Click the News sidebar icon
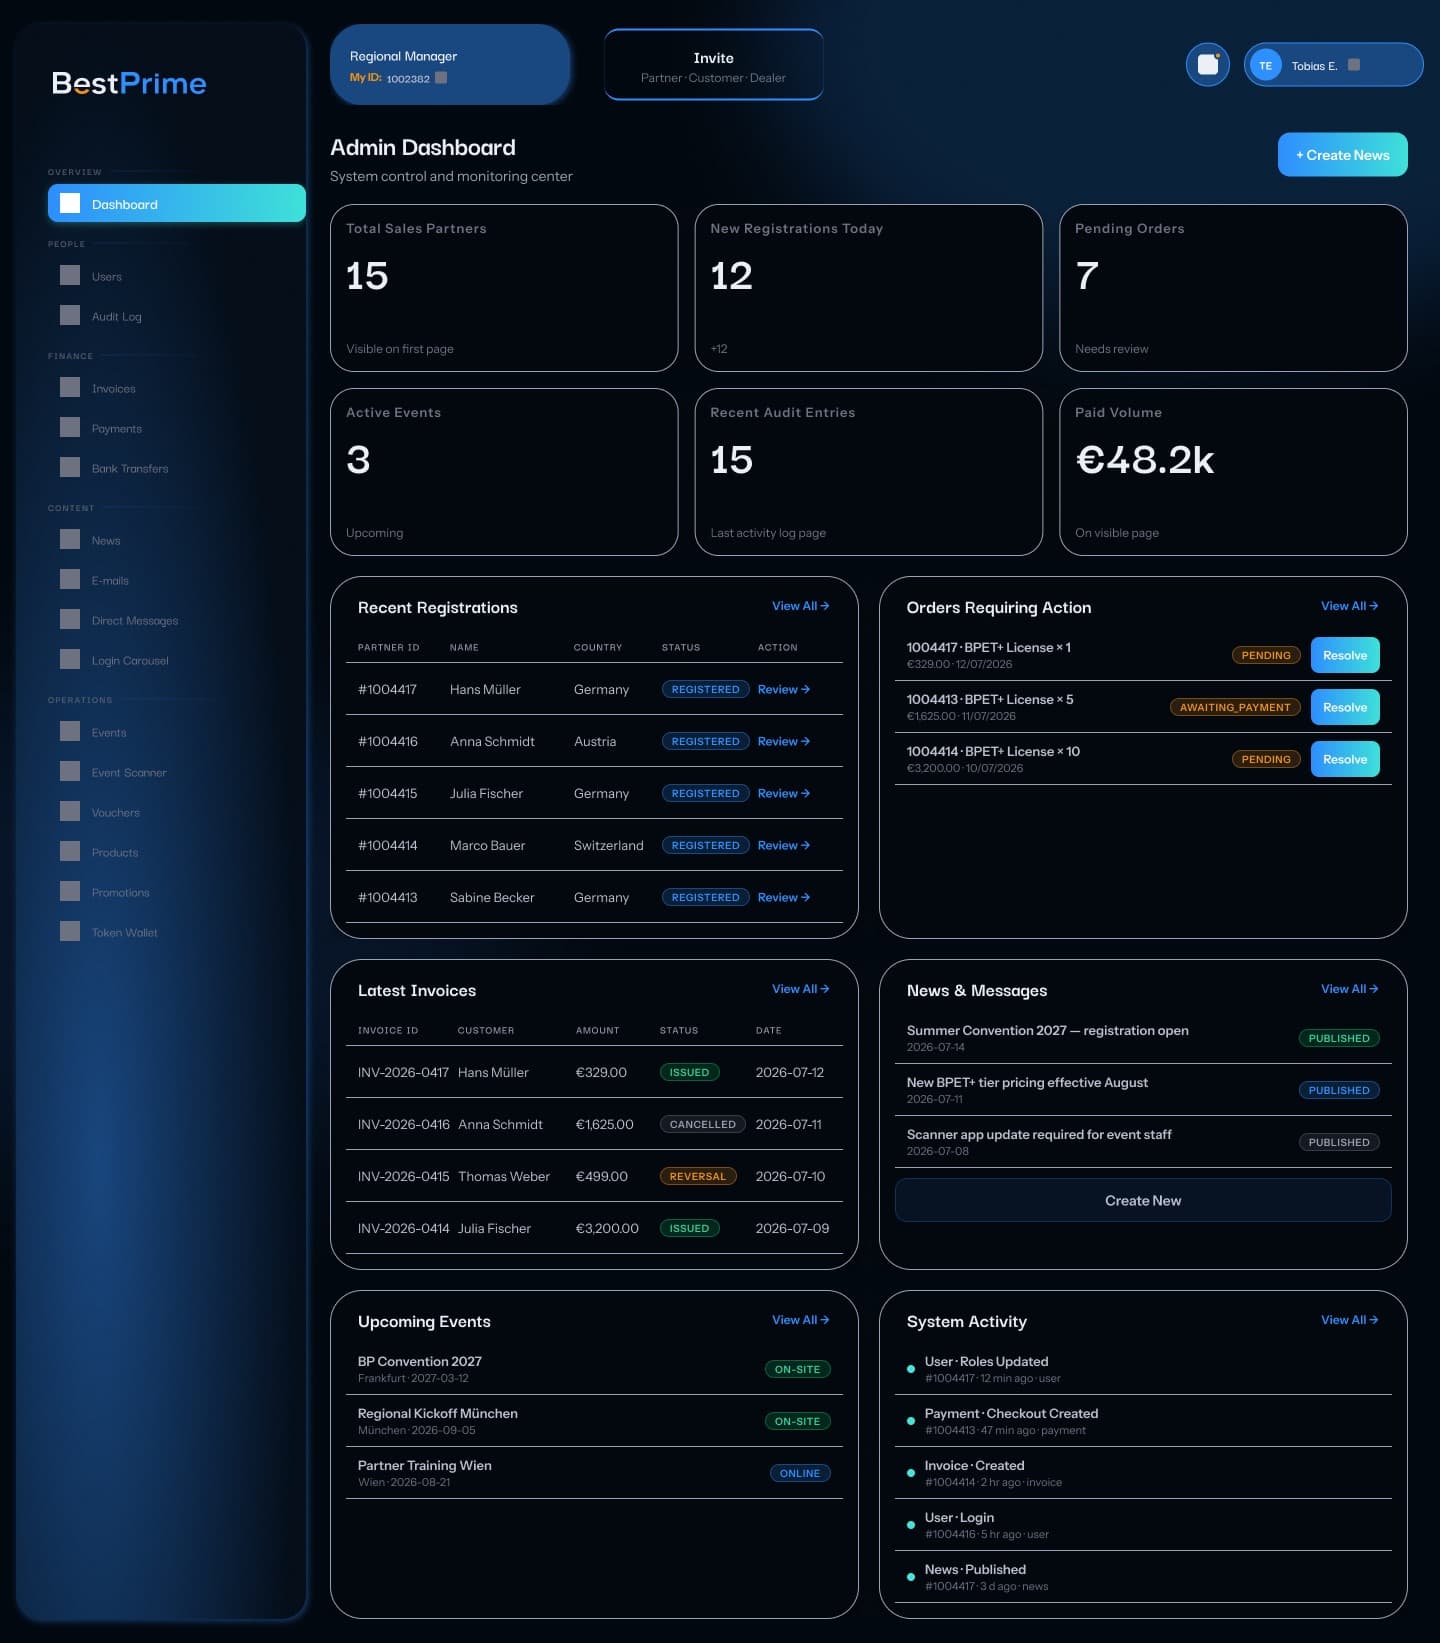This screenshot has height=1643, width=1440. pyautogui.click(x=70, y=539)
